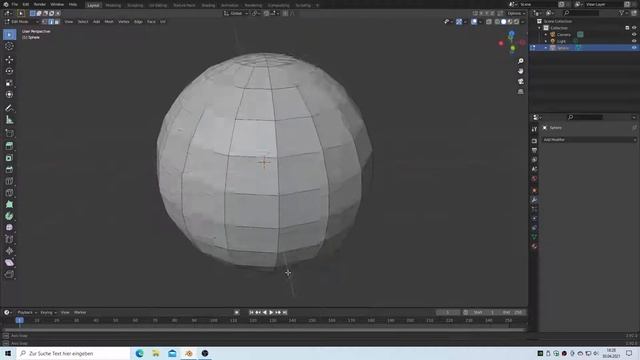Expand the Light tree item

click(546, 41)
